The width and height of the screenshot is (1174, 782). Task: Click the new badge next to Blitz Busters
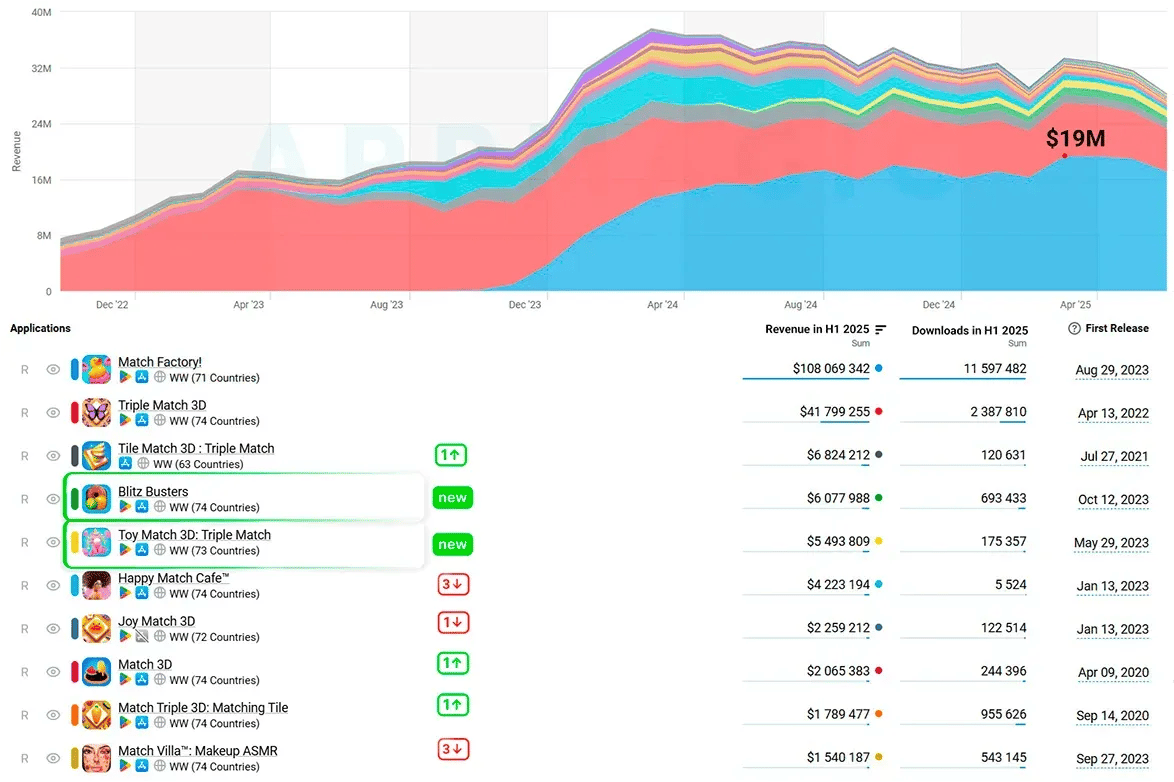(x=452, y=498)
